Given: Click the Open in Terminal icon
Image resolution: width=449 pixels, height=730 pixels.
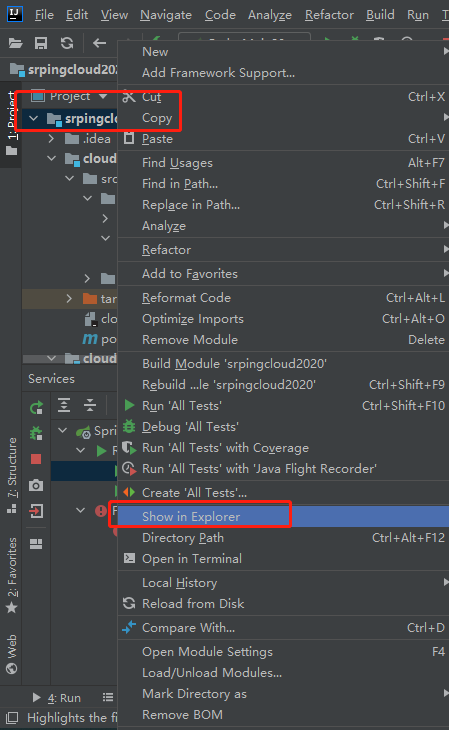Looking at the screenshot, I should pos(129,558).
